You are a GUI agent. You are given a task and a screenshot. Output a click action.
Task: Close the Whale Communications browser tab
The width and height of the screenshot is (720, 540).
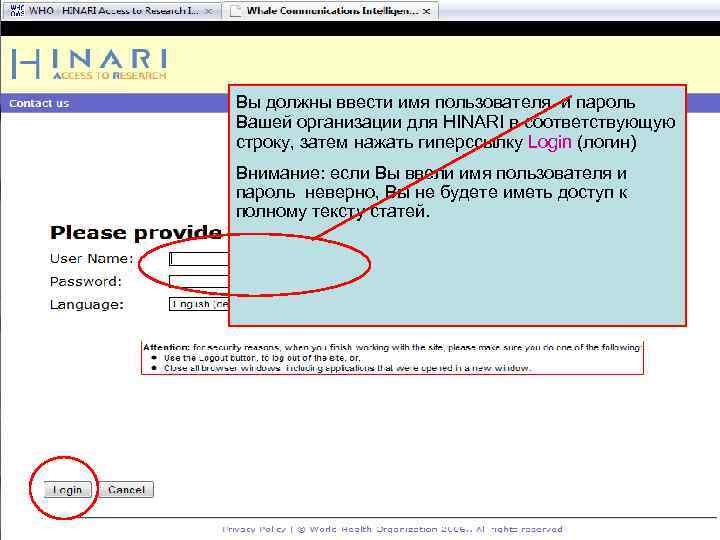click(x=427, y=11)
